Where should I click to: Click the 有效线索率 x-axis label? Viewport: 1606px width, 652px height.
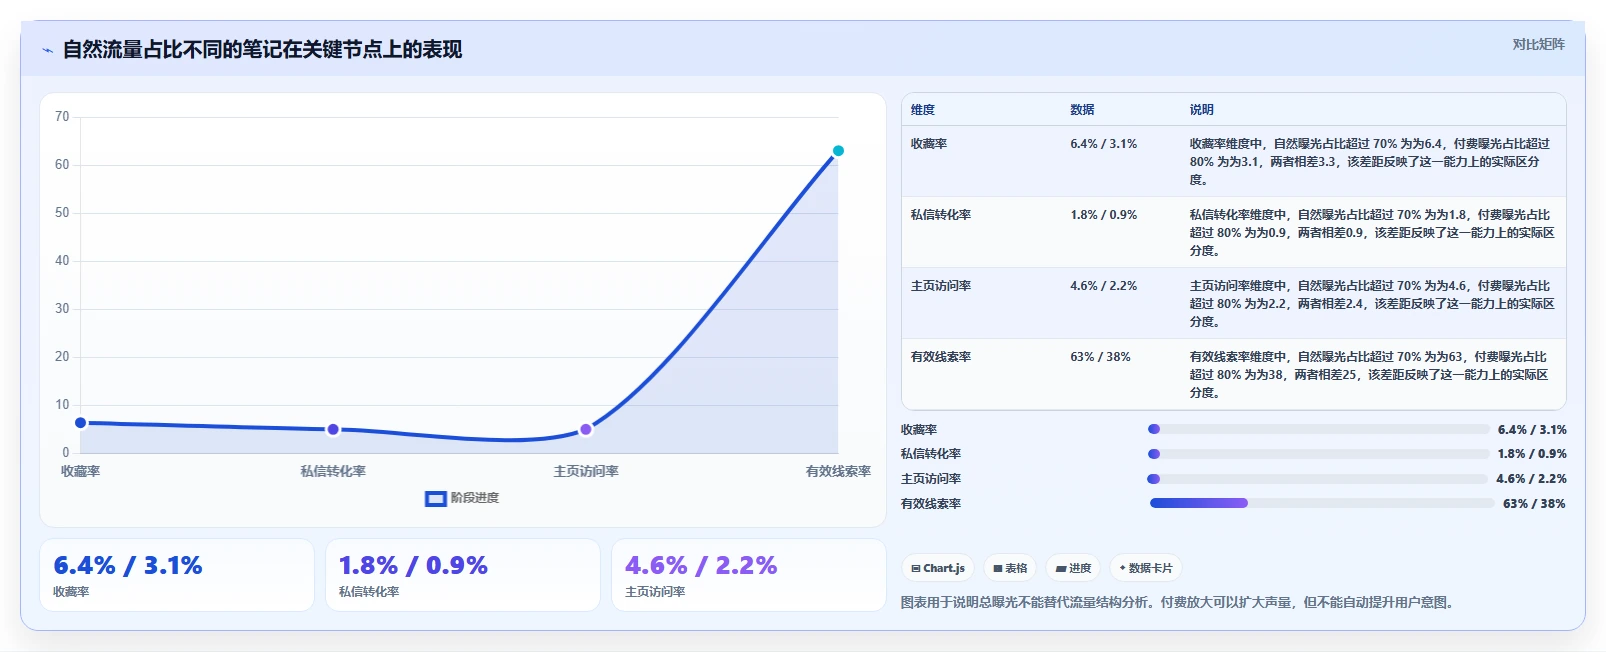838,471
